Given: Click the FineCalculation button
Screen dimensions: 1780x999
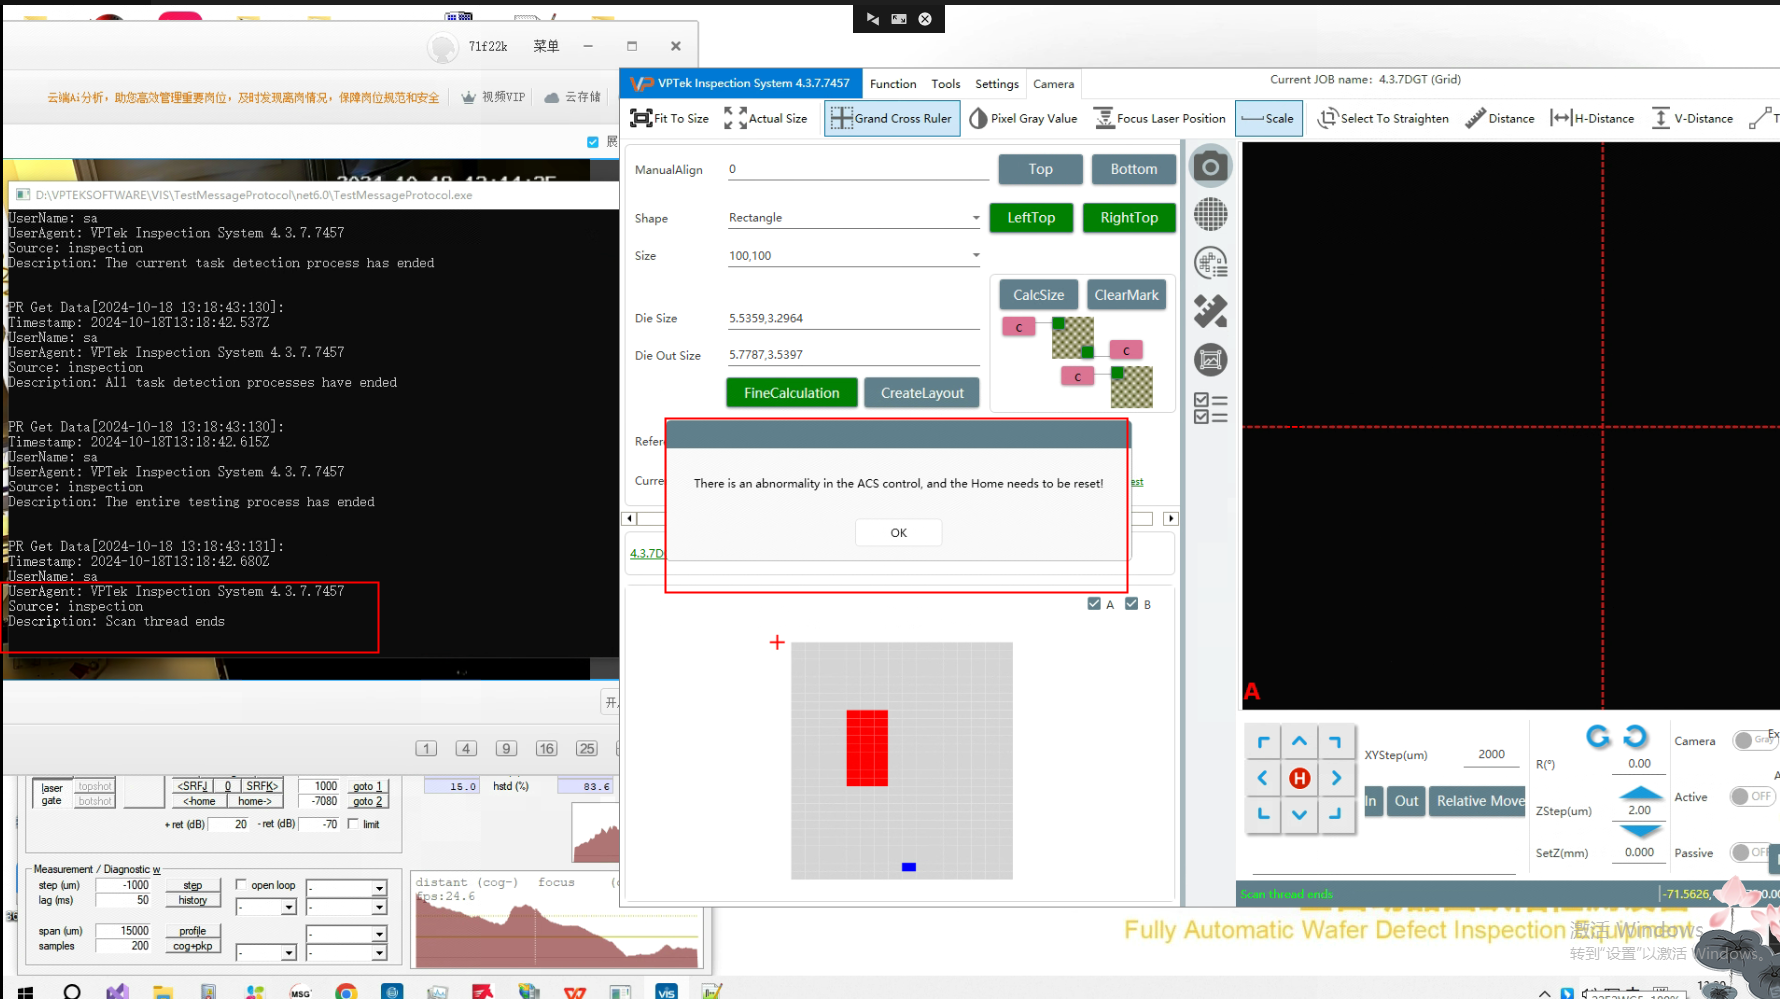Looking at the screenshot, I should click(x=791, y=393).
